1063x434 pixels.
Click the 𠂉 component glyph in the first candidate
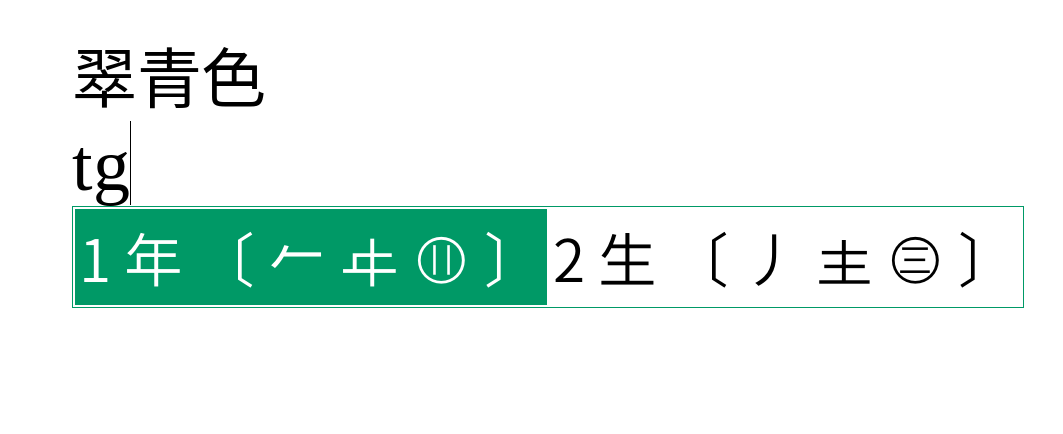[x=296, y=259]
